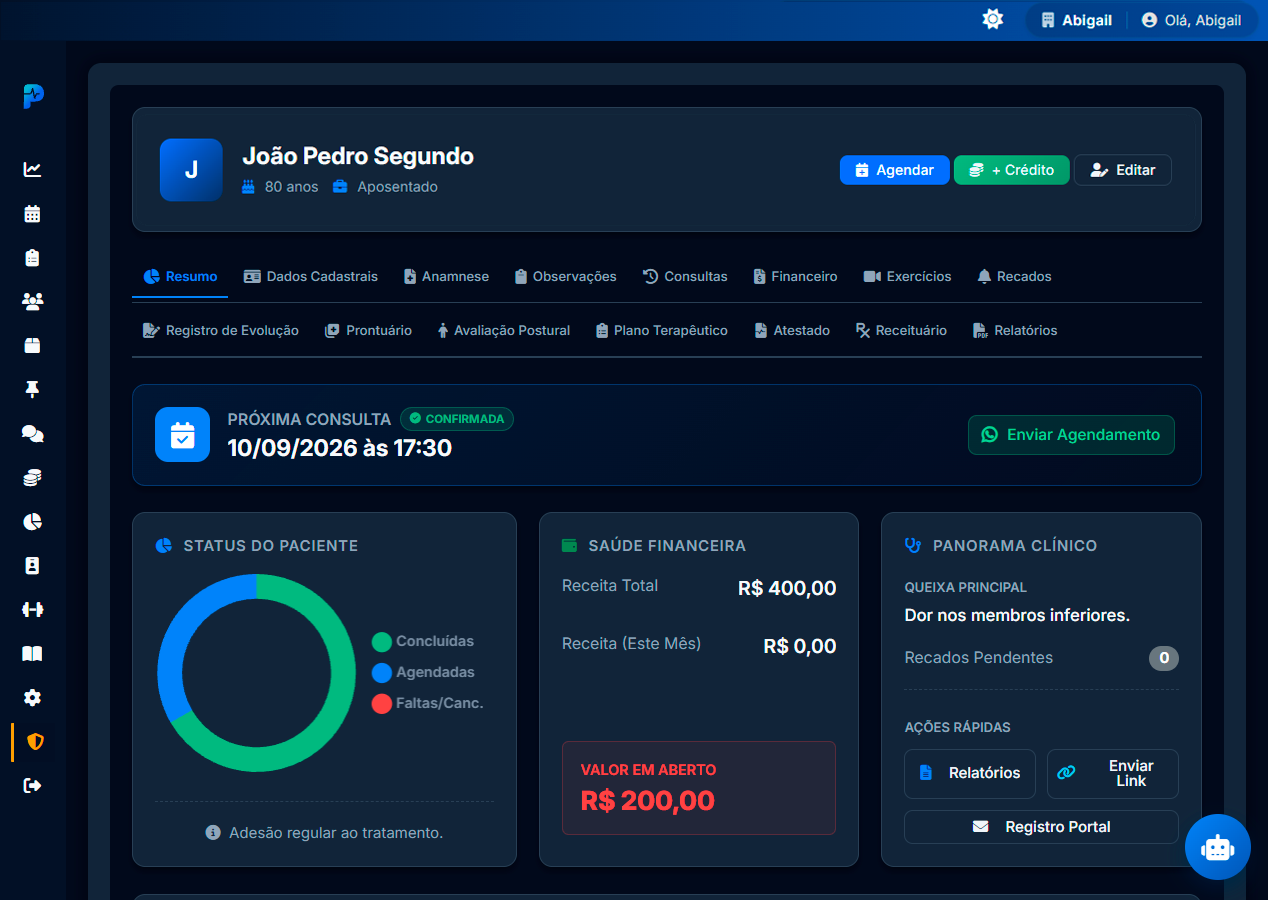Click the Valor em Aberto R$ 200,00 box
1268x900 pixels.
[x=699, y=788]
